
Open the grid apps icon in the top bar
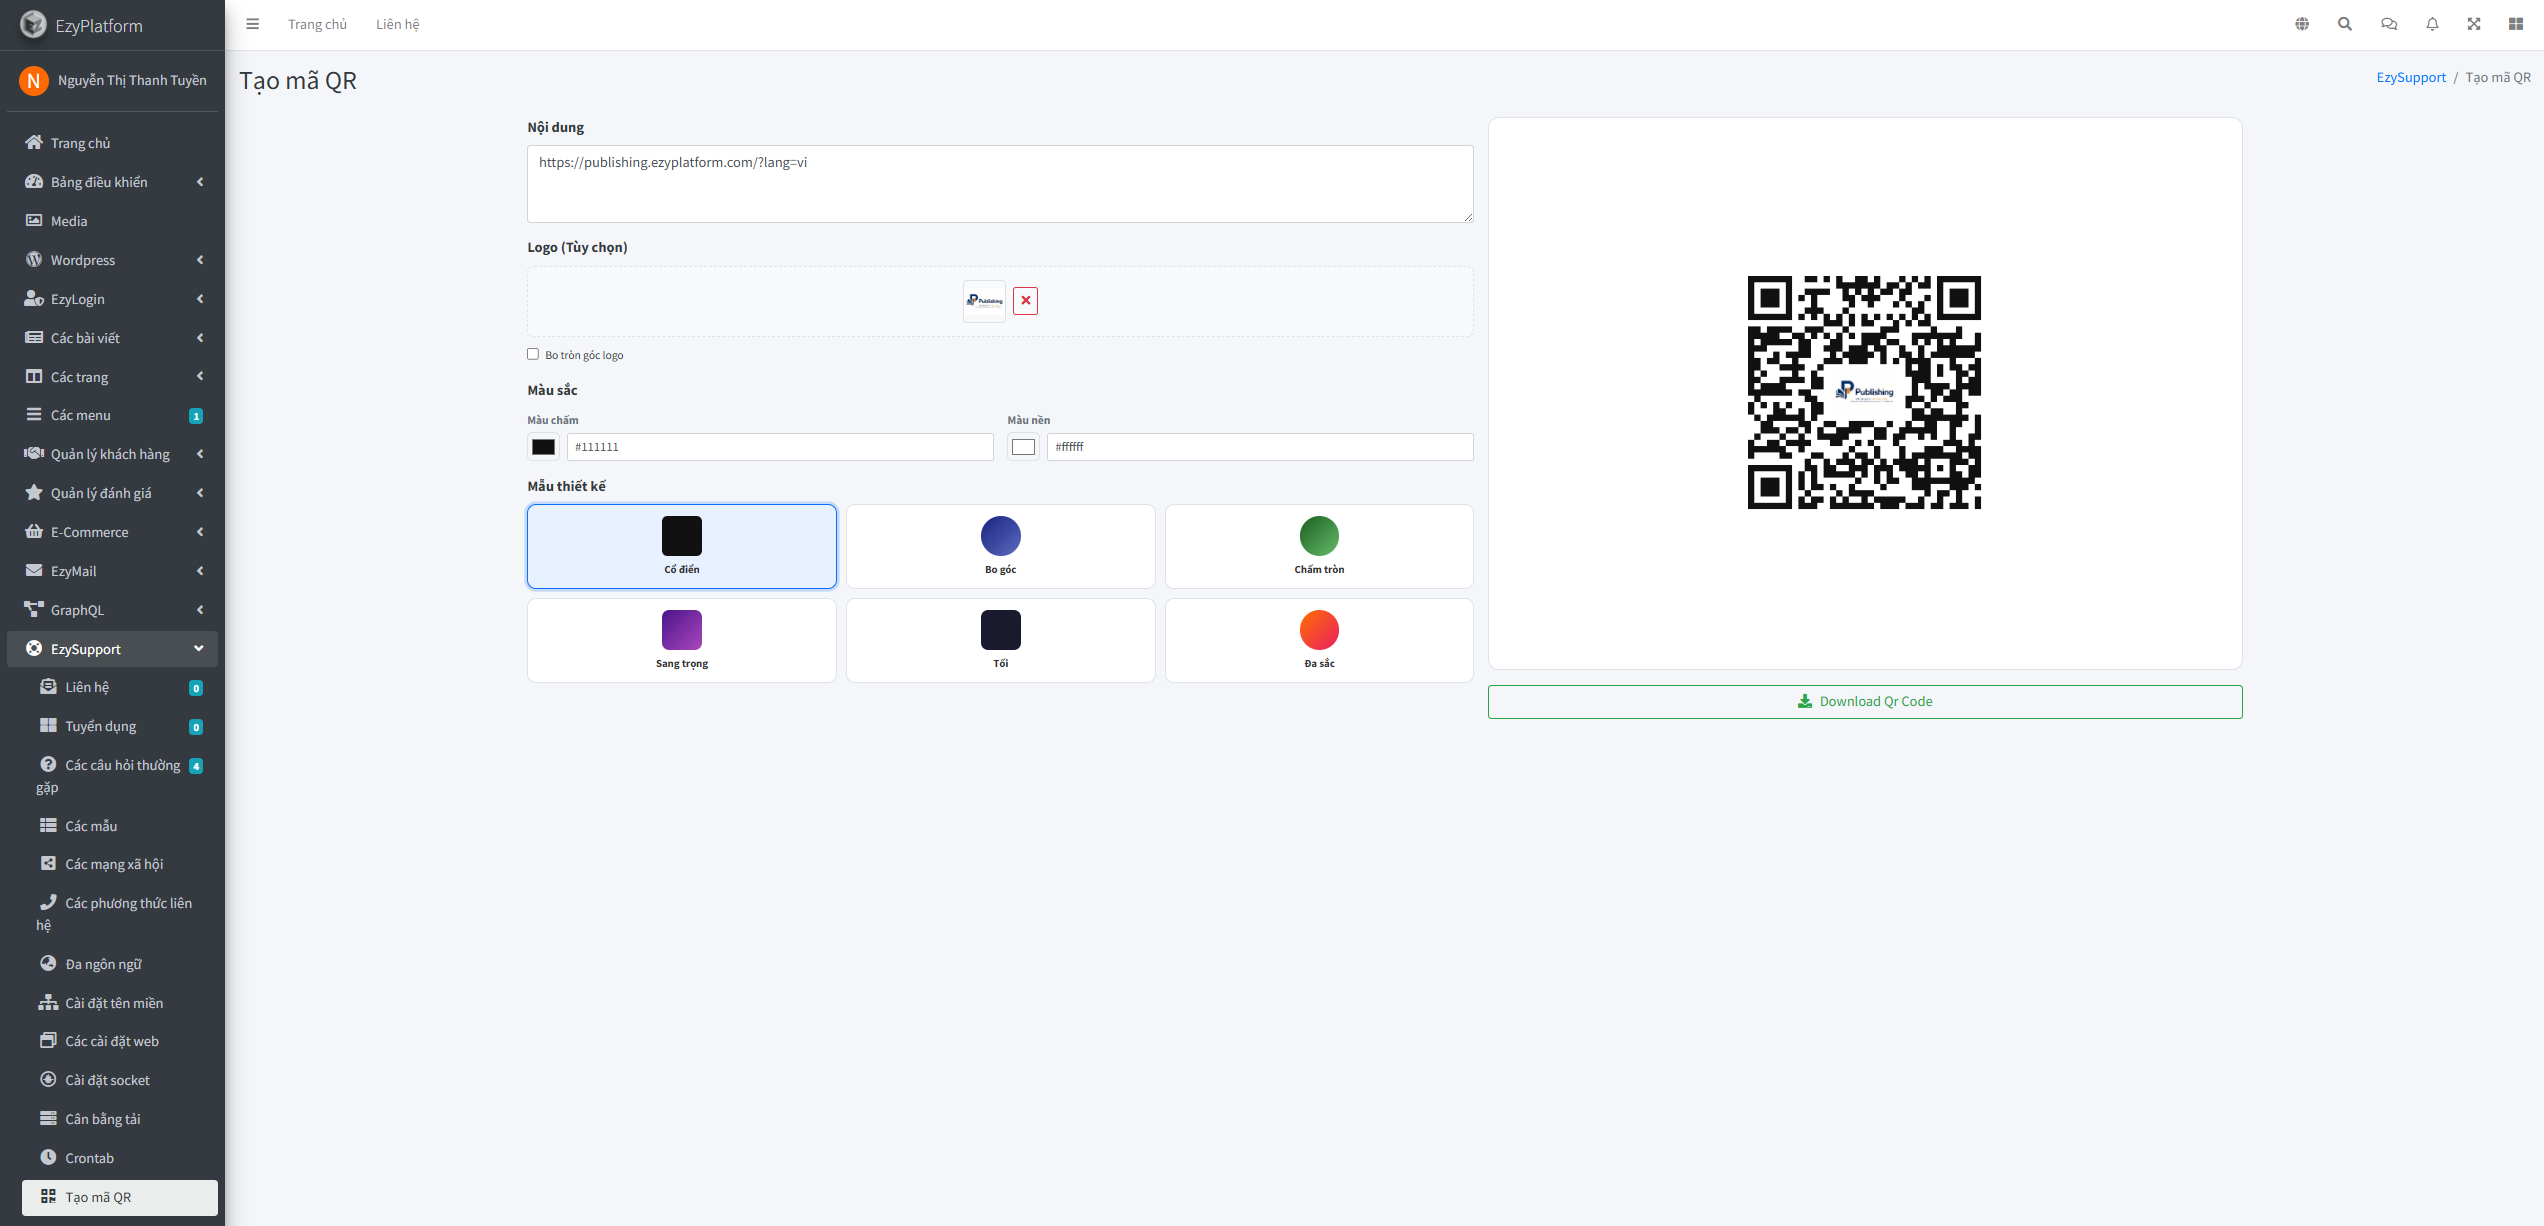(x=2516, y=24)
